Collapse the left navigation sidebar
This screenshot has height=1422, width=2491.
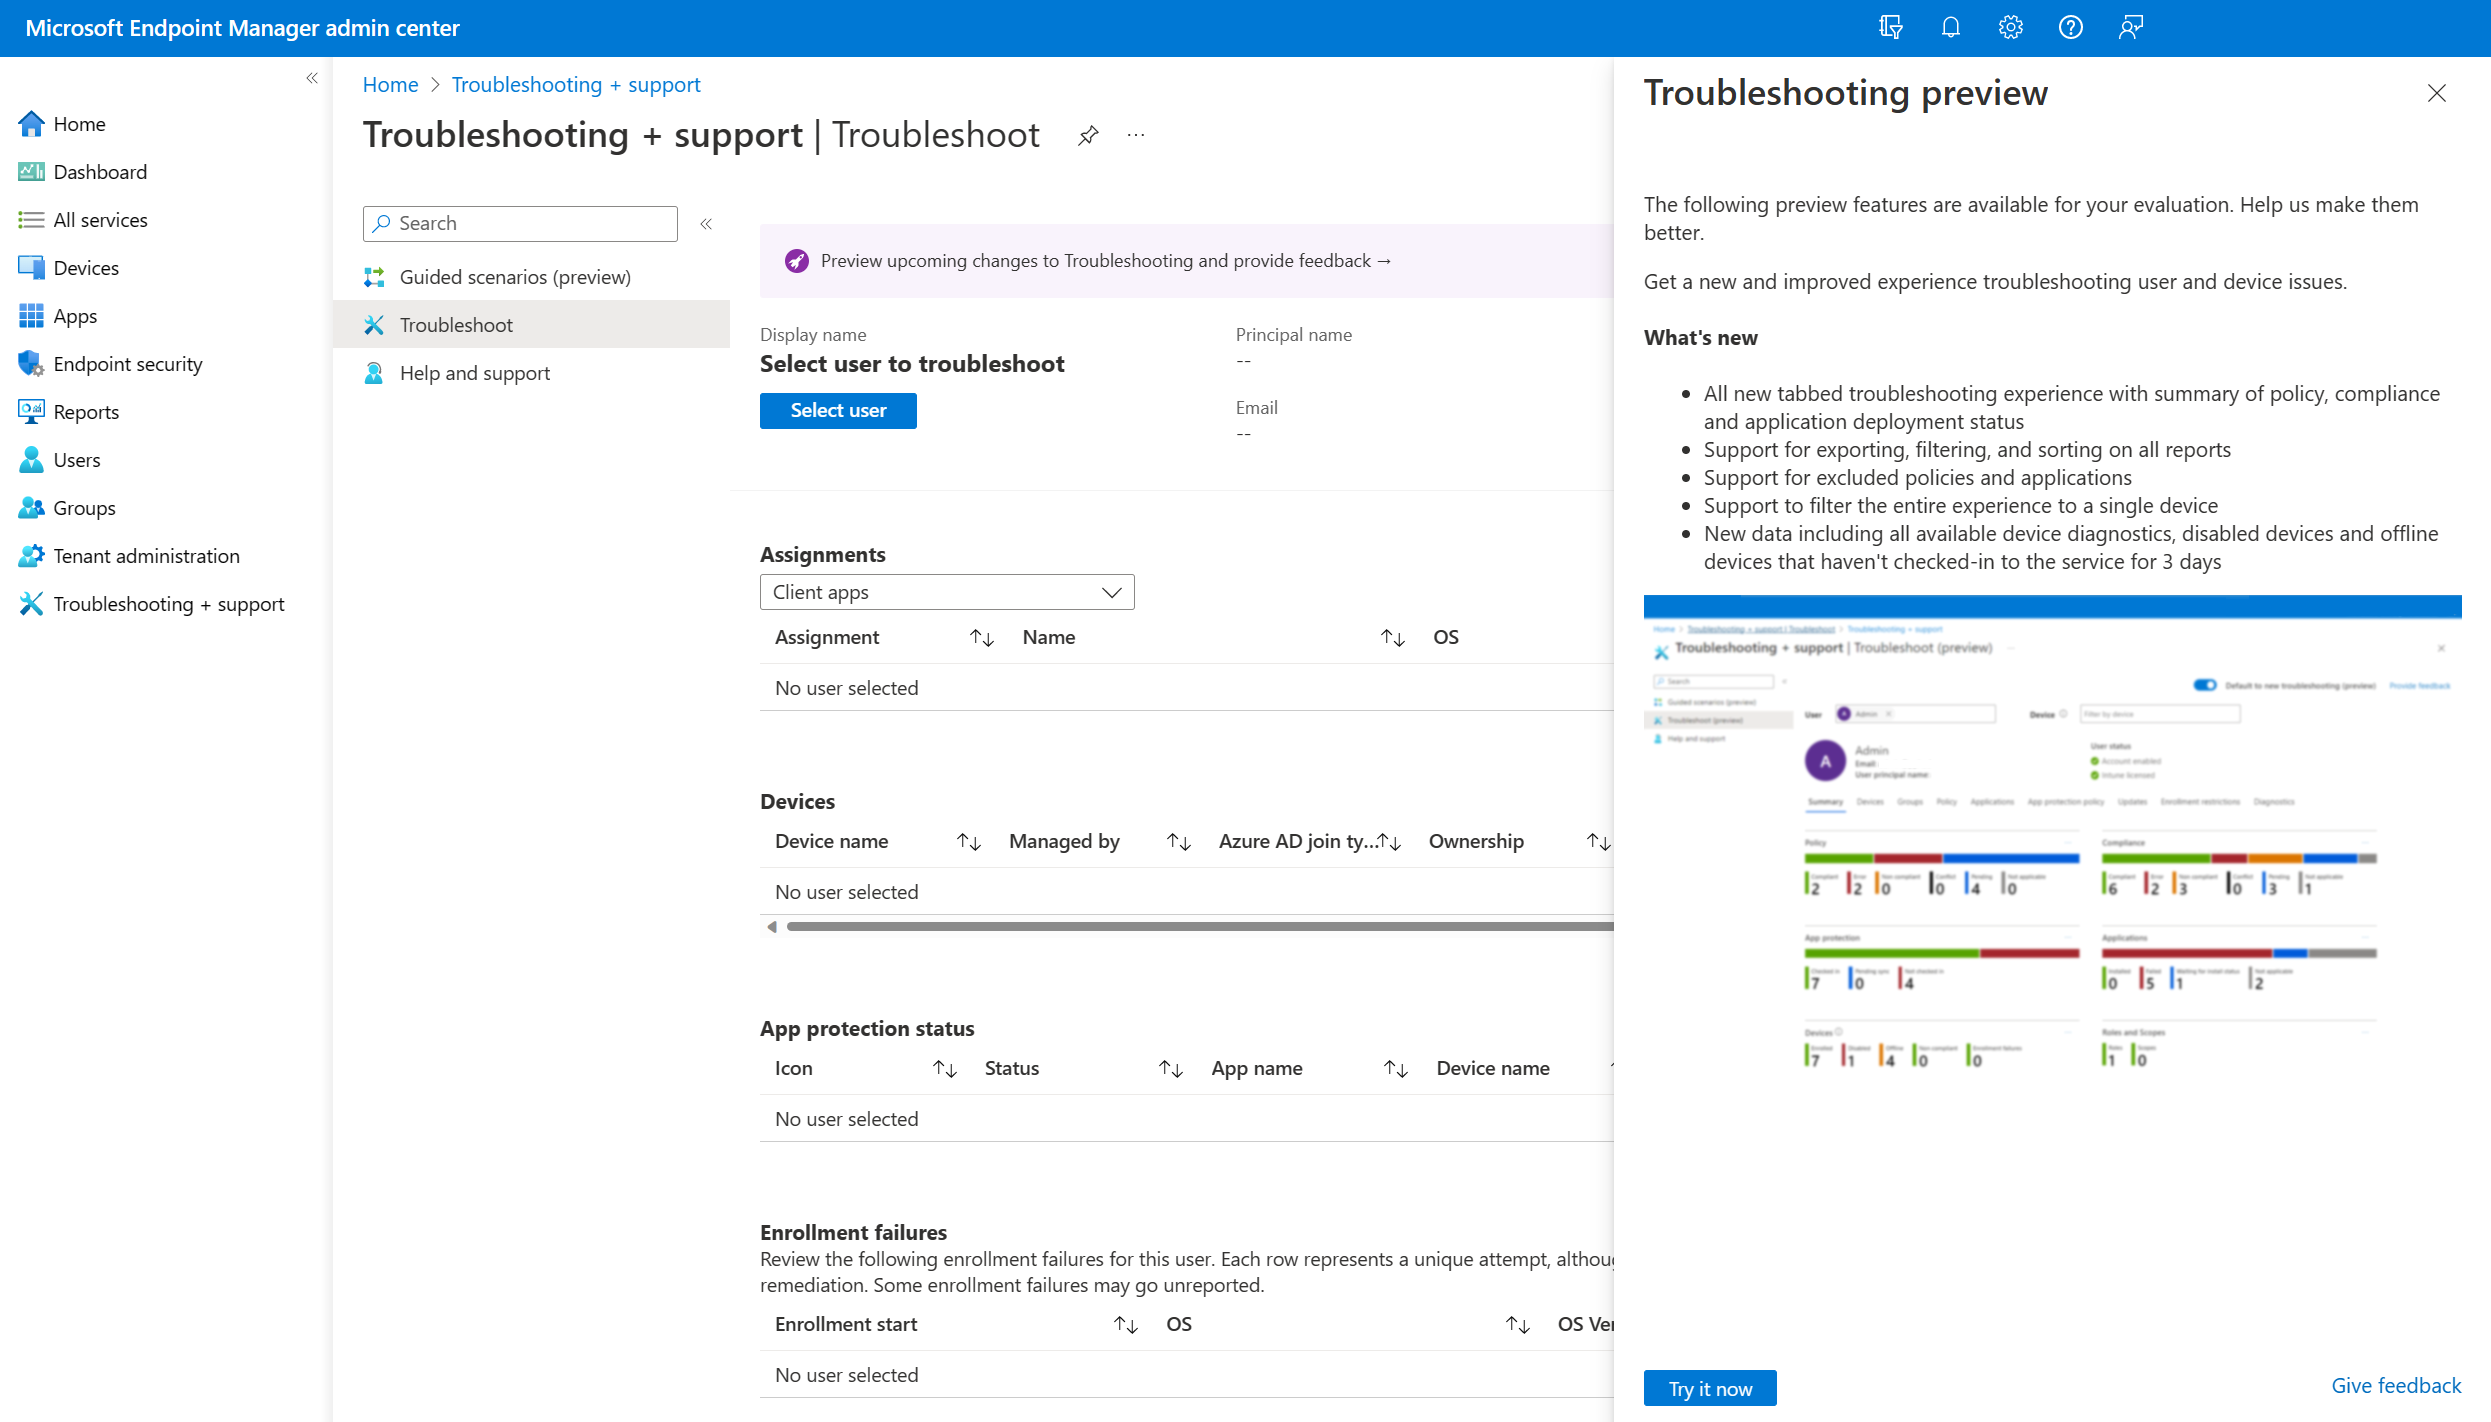[x=312, y=78]
